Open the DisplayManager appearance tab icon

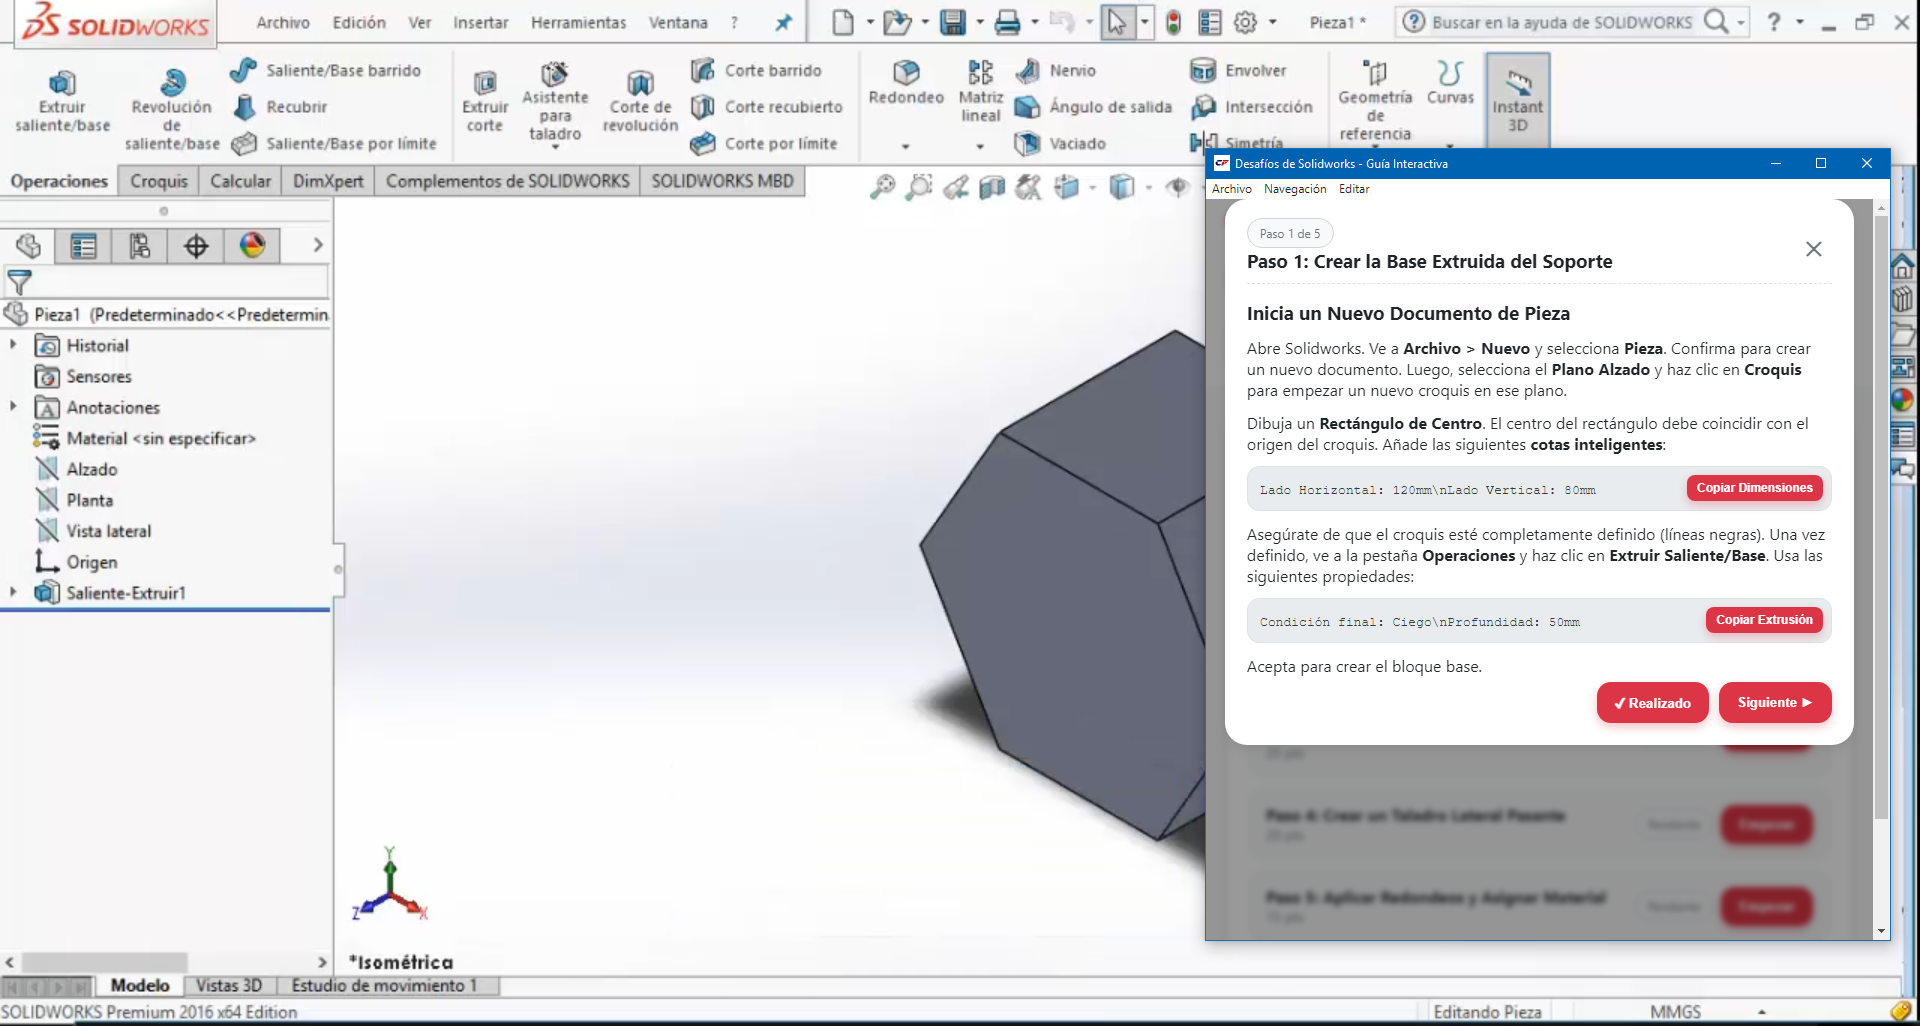252,246
